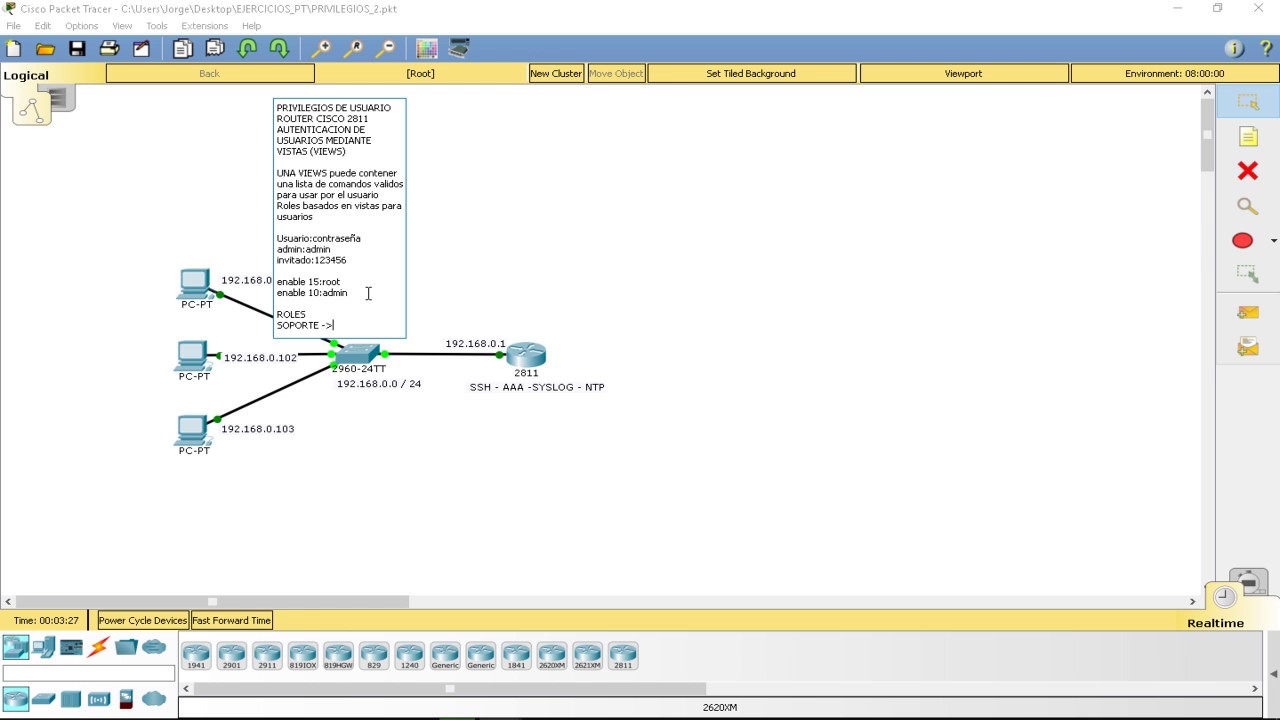The width and height of the screenshot is (1280, 720).
Task: Open the Extensions menu
Action: (x=204, y=26)
